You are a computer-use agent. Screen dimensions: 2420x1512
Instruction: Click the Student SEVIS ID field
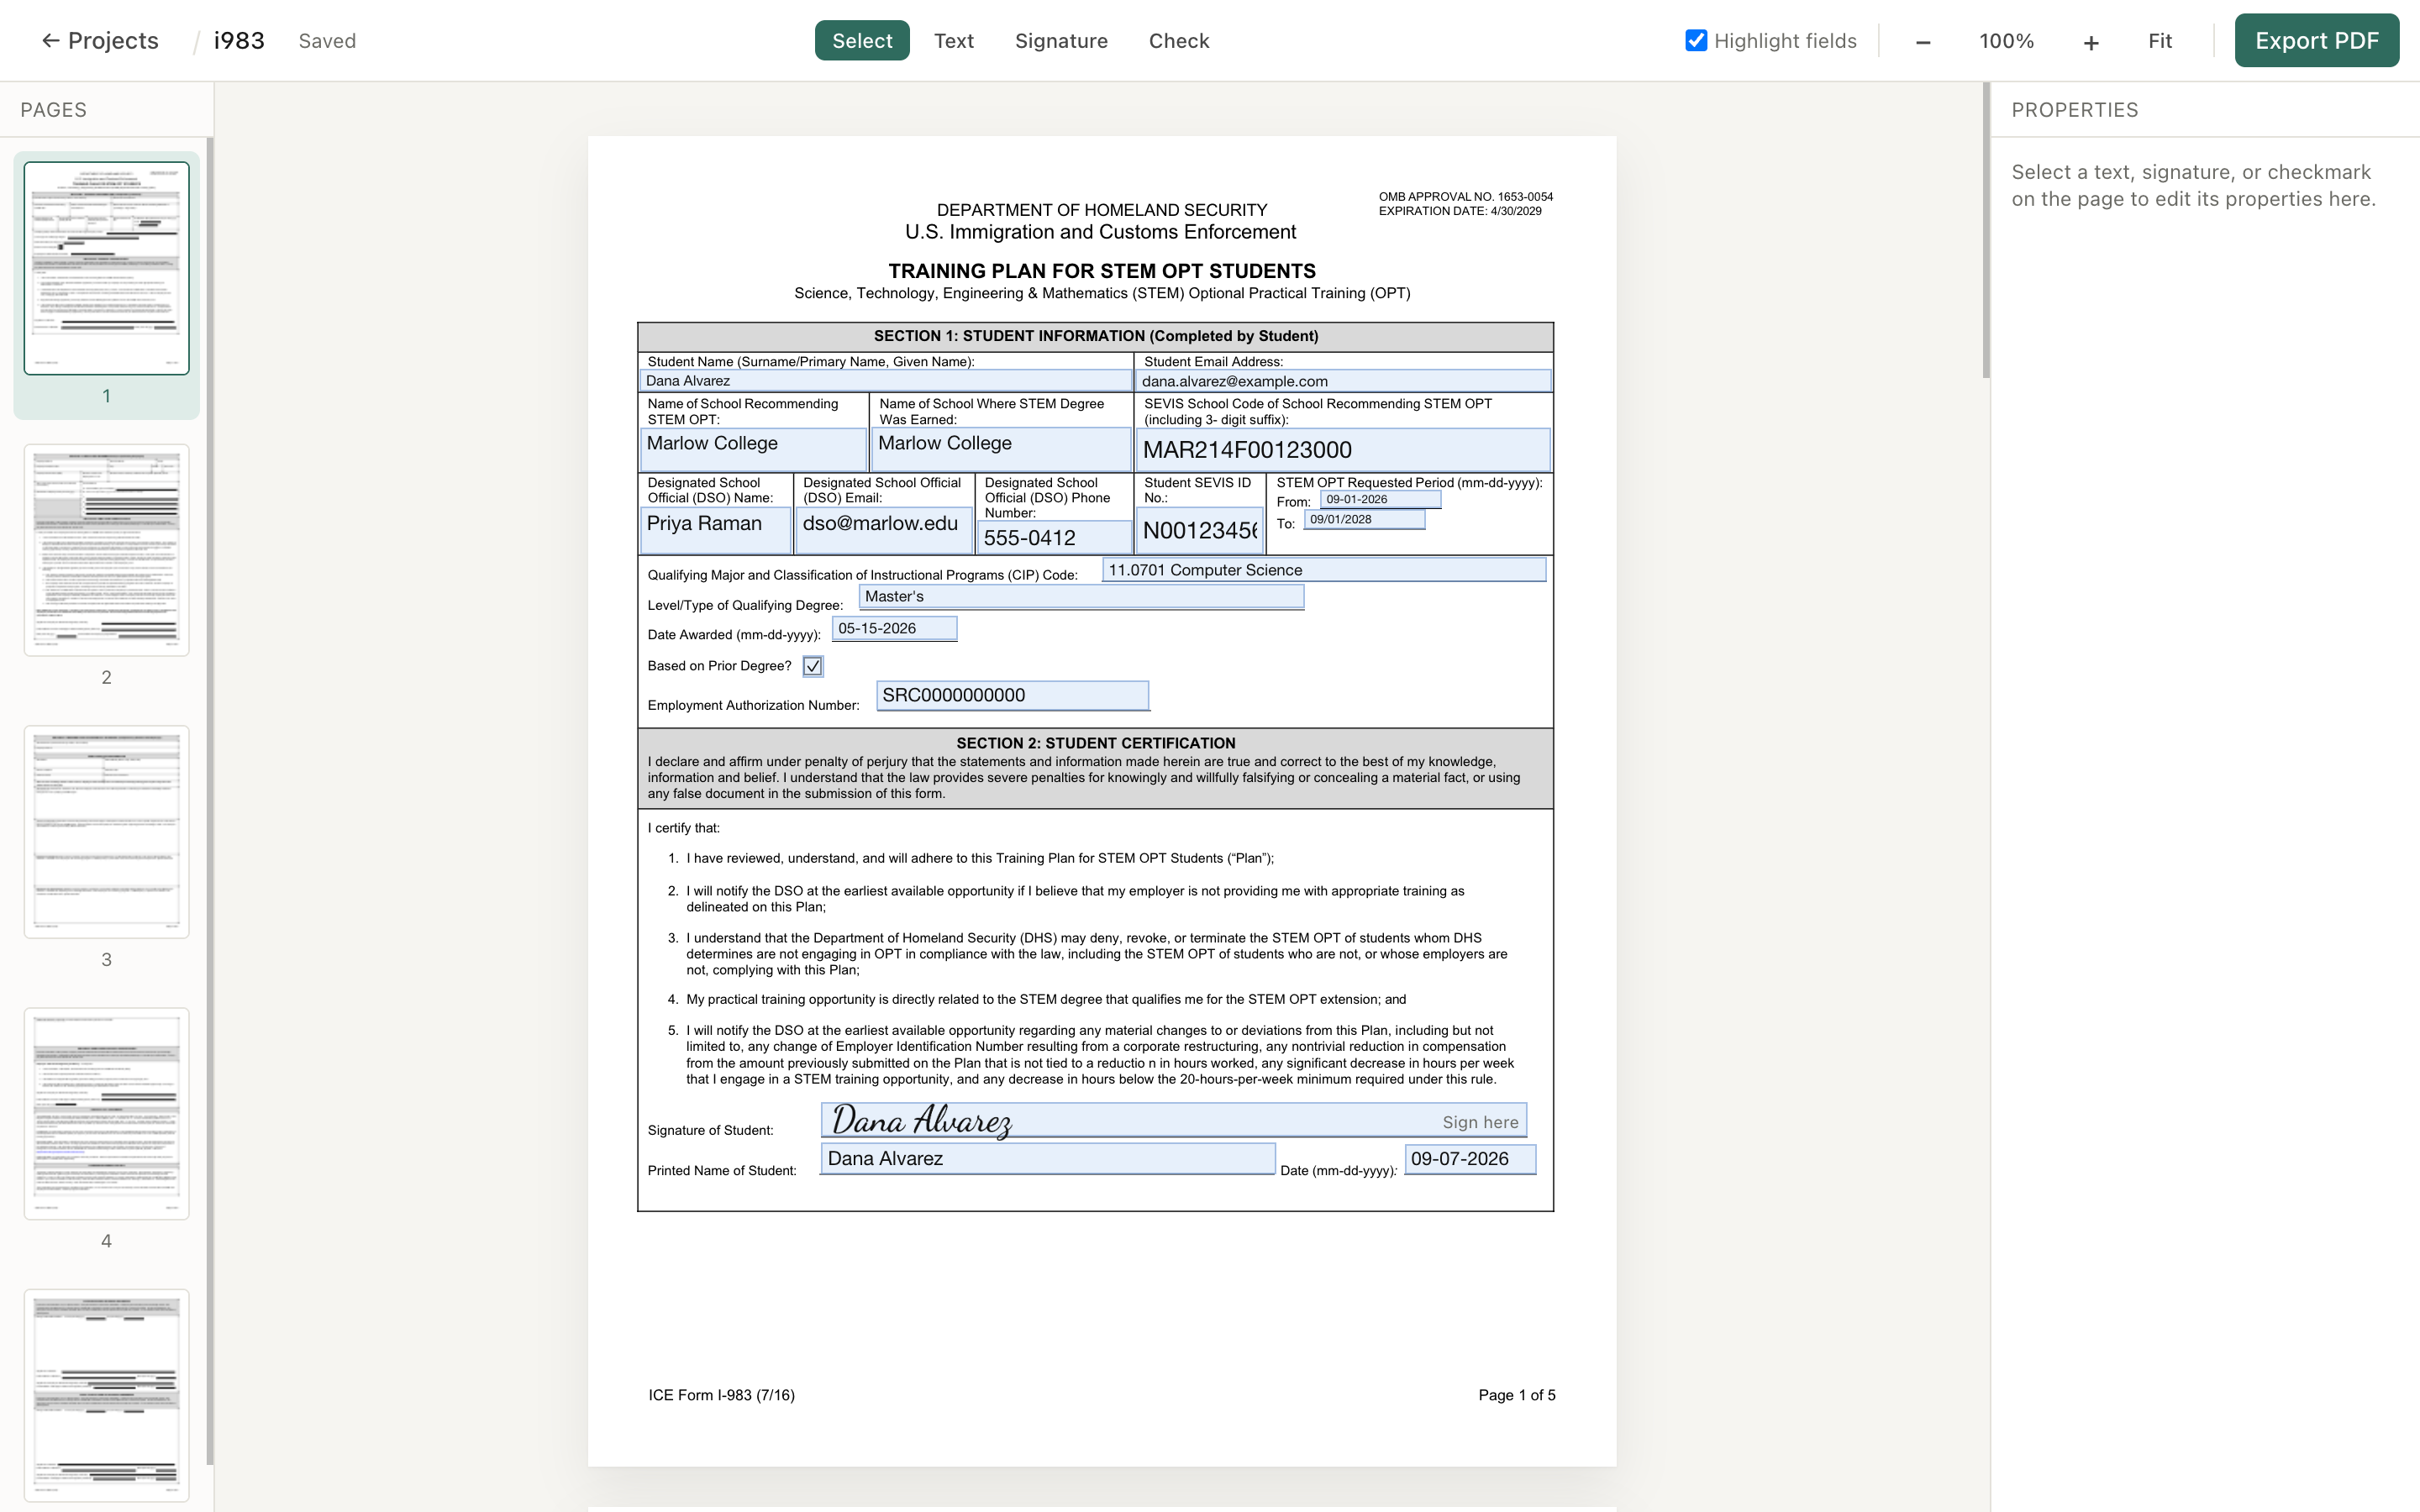click(1200, 531)
